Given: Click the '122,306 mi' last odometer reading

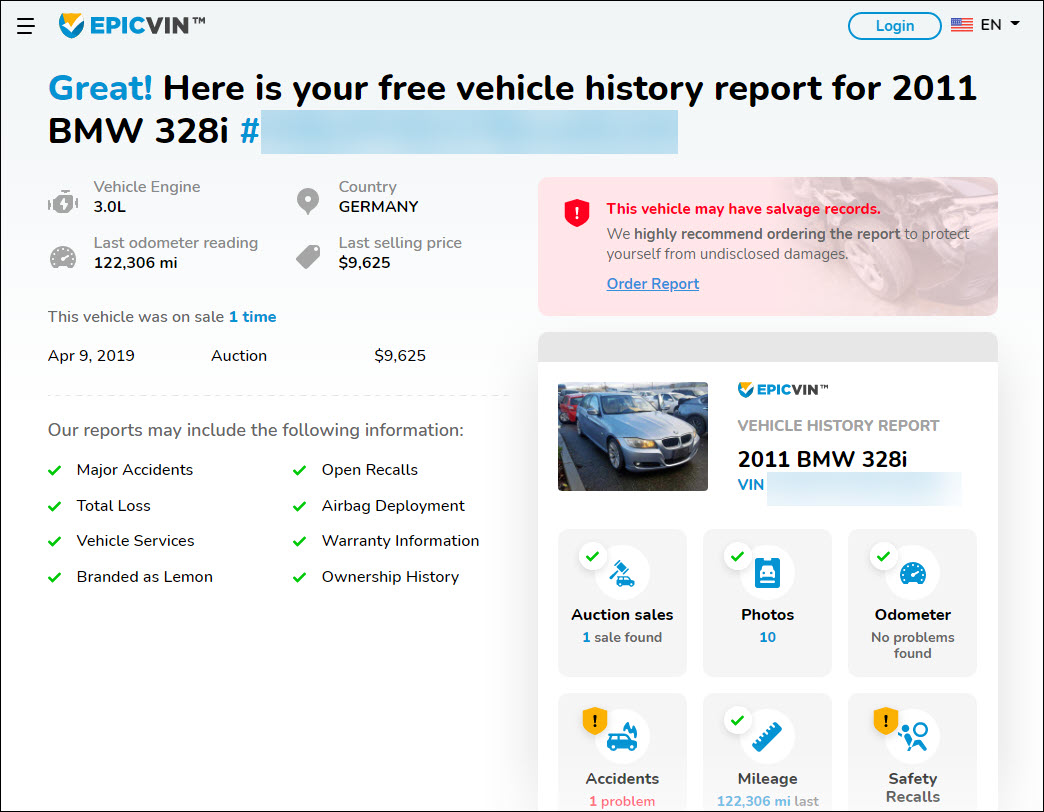Looking at the screenshot, I should [135, 263].
